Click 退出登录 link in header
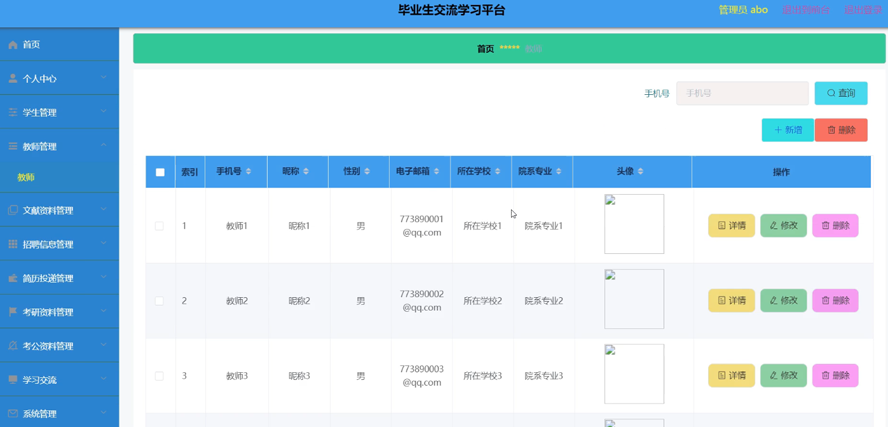Screen dimensions: 888x427 (864, 10)
